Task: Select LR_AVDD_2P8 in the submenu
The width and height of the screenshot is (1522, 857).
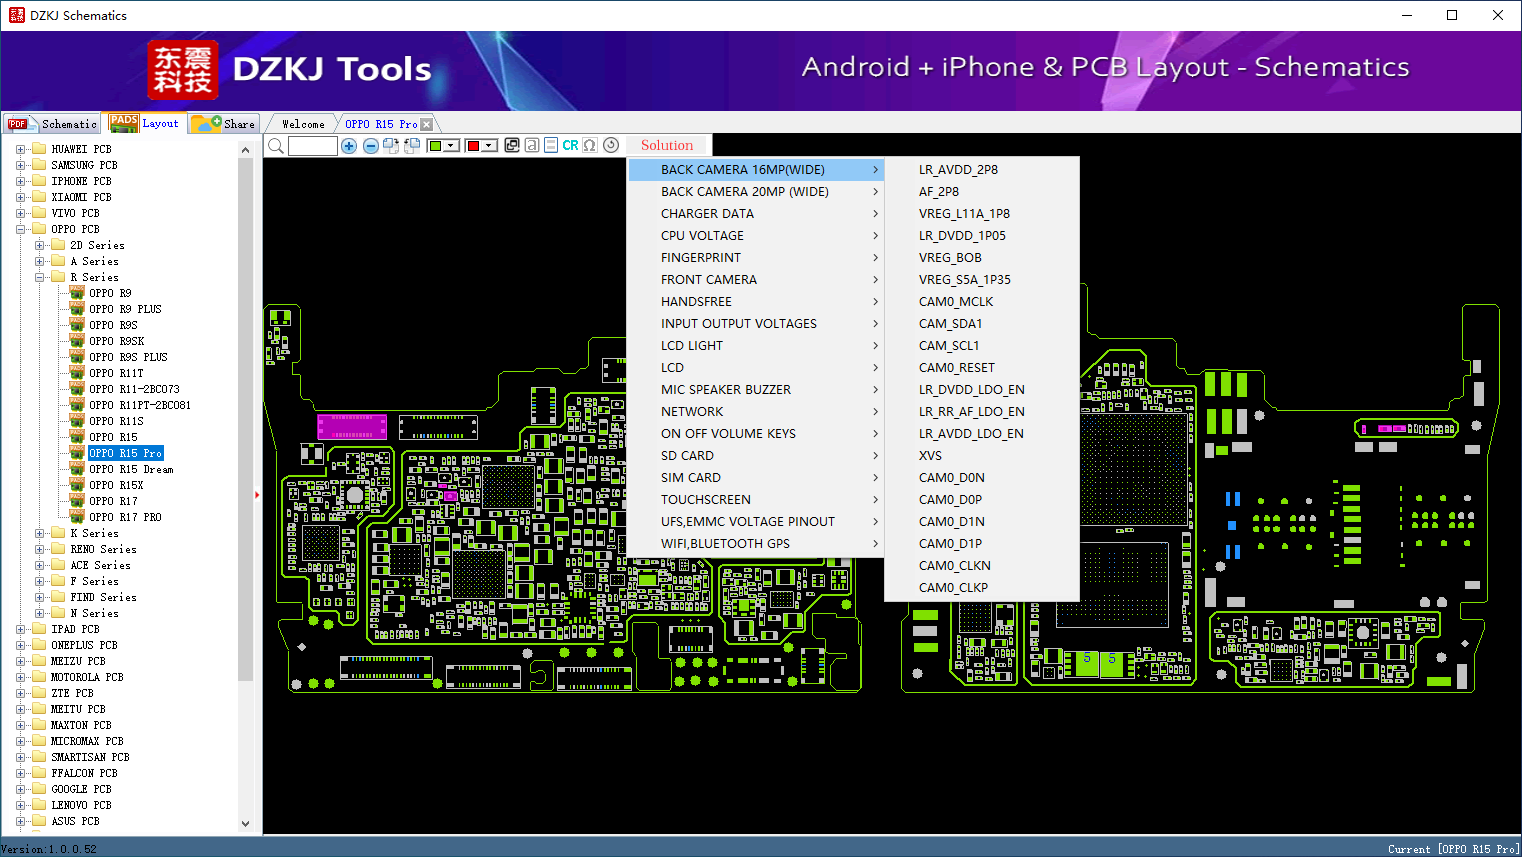Action: [982, 169]
